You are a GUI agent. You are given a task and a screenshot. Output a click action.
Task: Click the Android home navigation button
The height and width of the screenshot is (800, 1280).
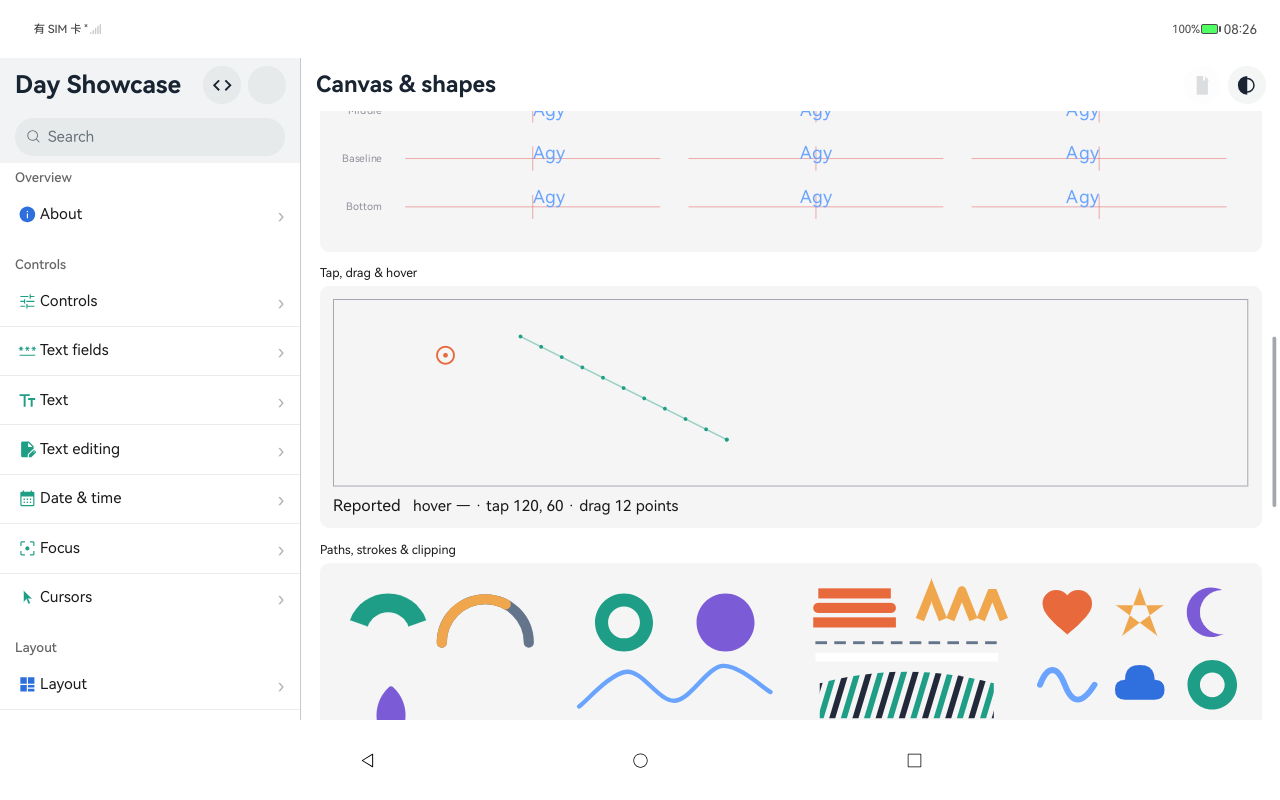point(640,761)
